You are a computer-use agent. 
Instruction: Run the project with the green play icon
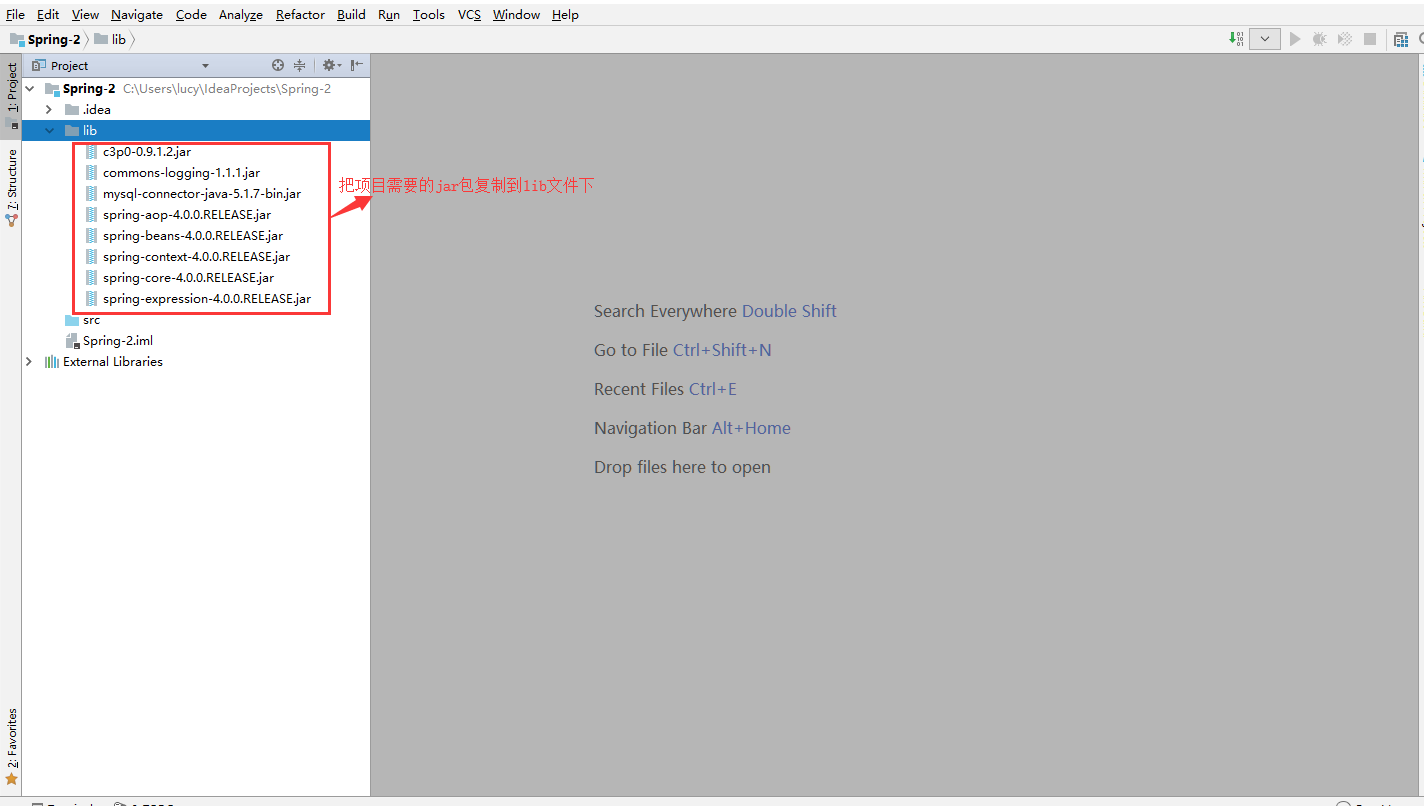pos(1295,39)
